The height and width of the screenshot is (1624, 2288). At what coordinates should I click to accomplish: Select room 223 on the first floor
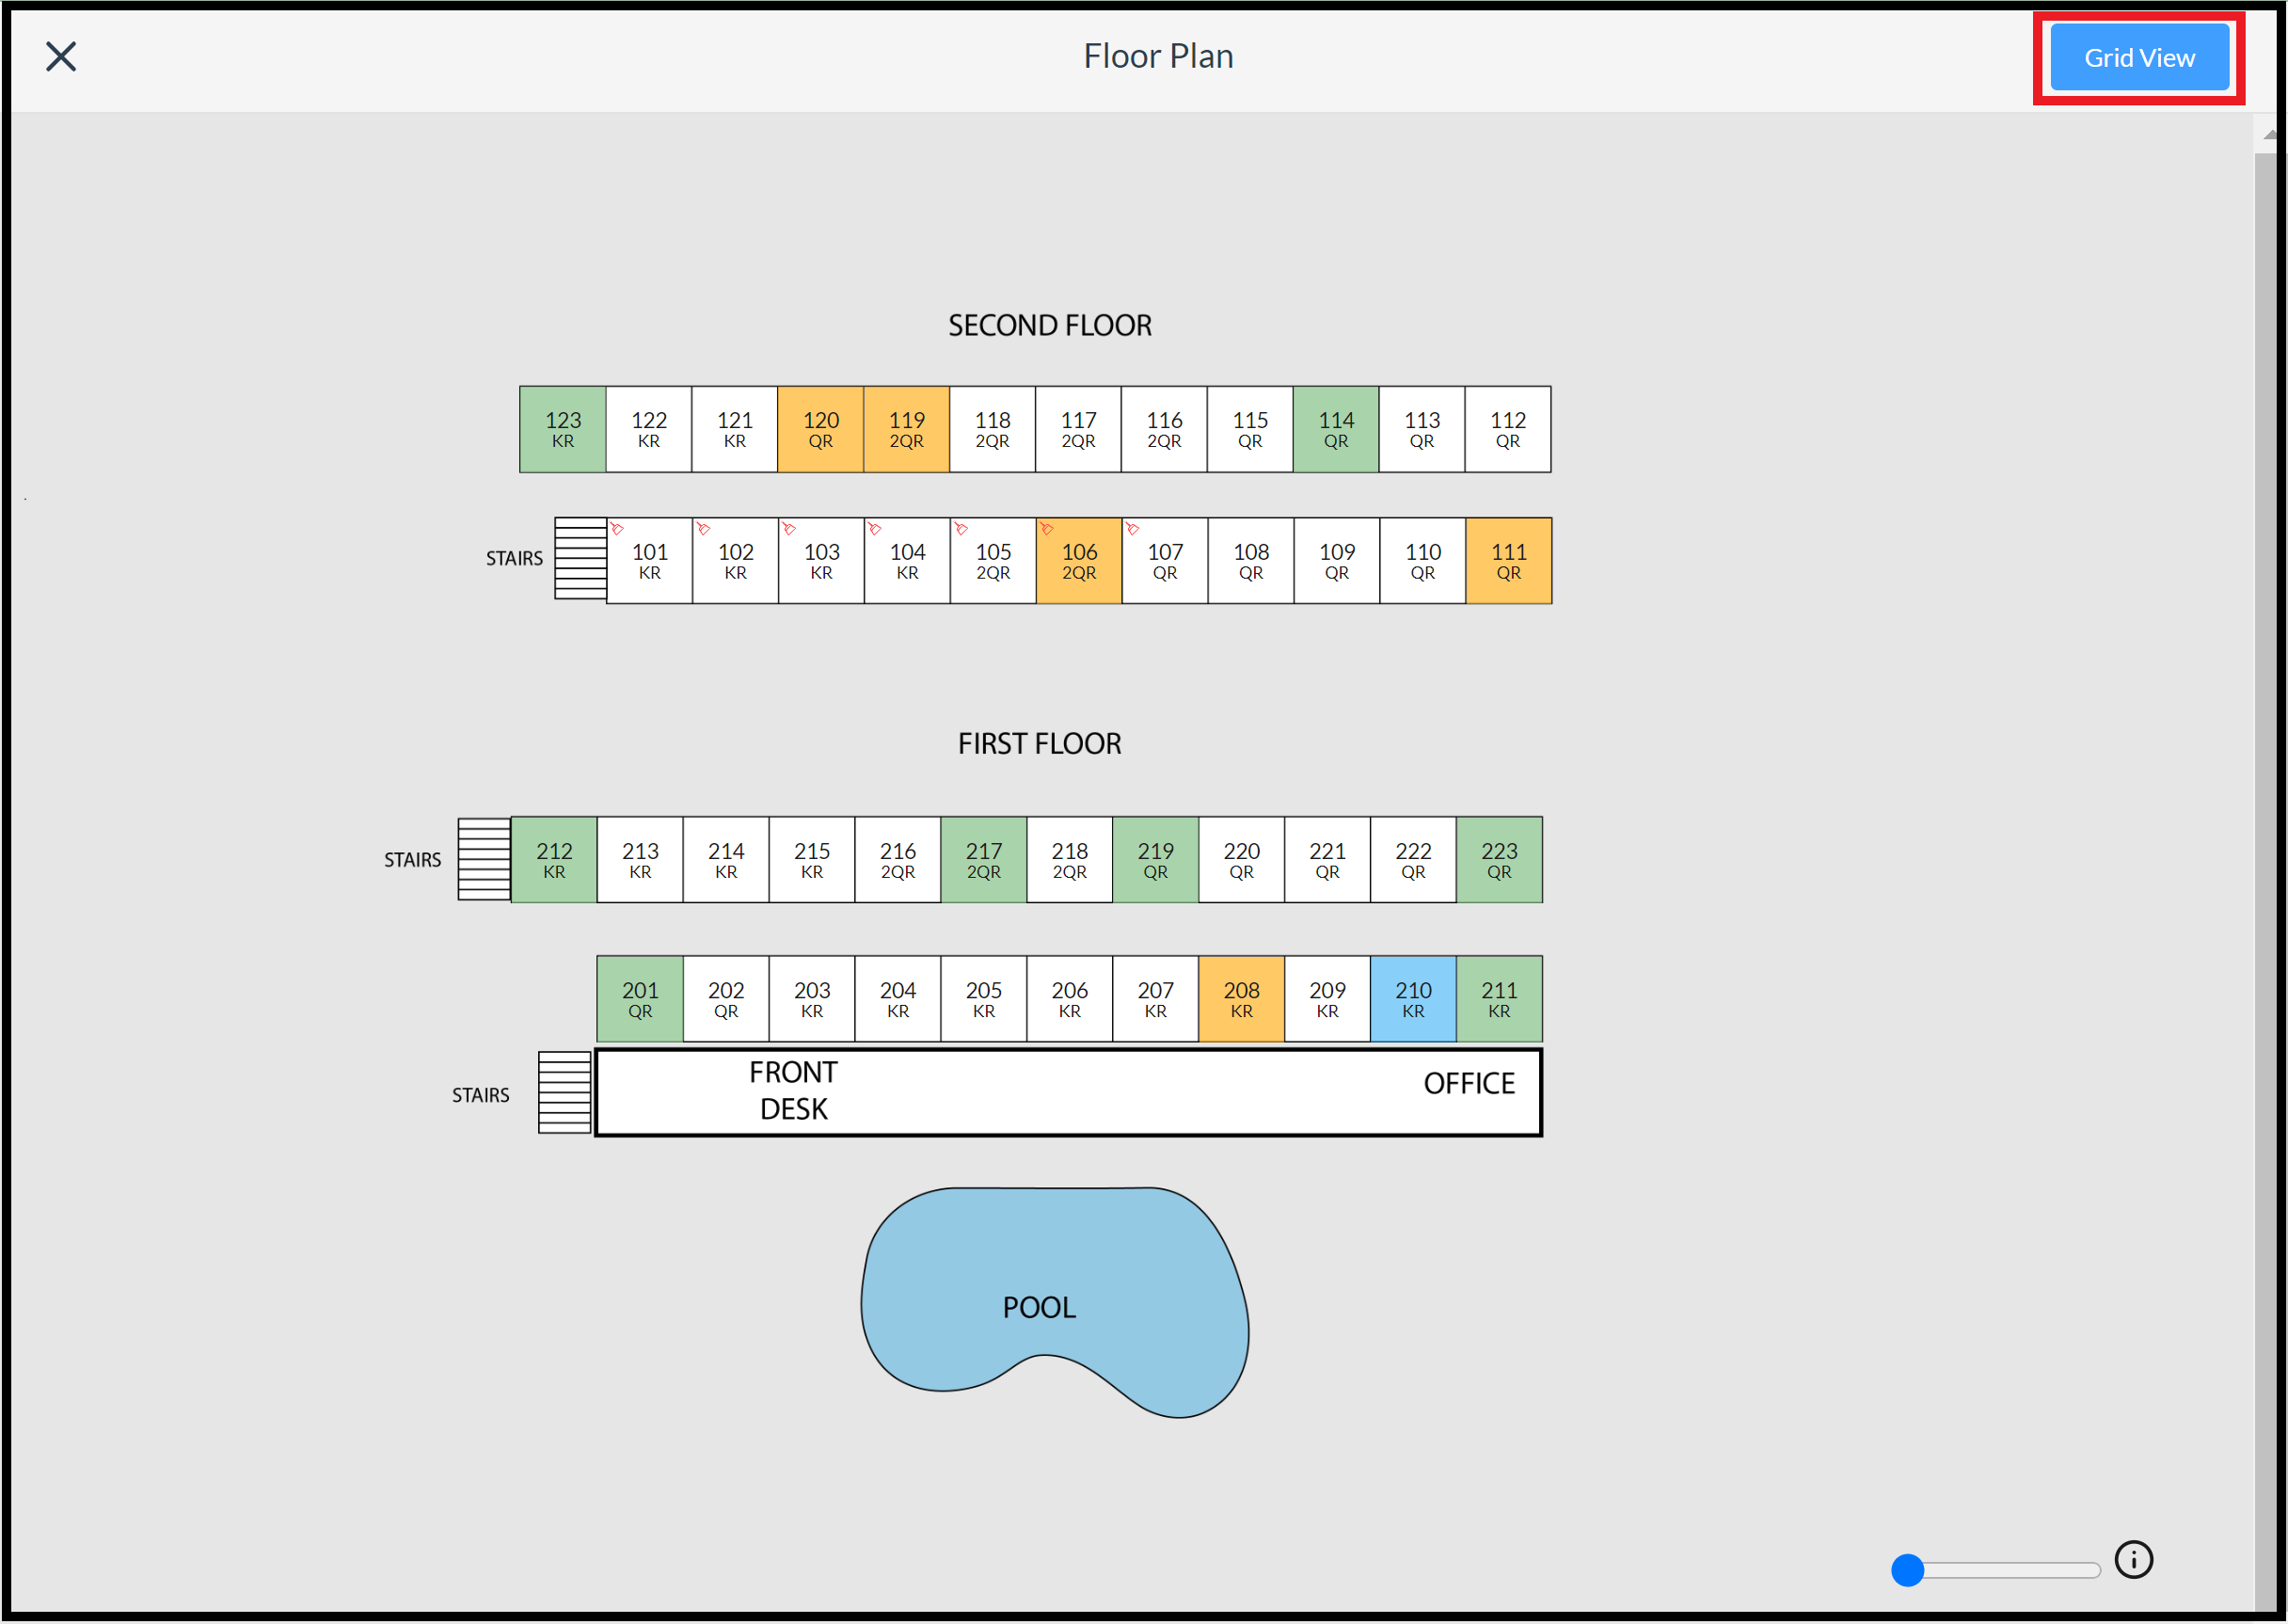[x=1499, y=860]
